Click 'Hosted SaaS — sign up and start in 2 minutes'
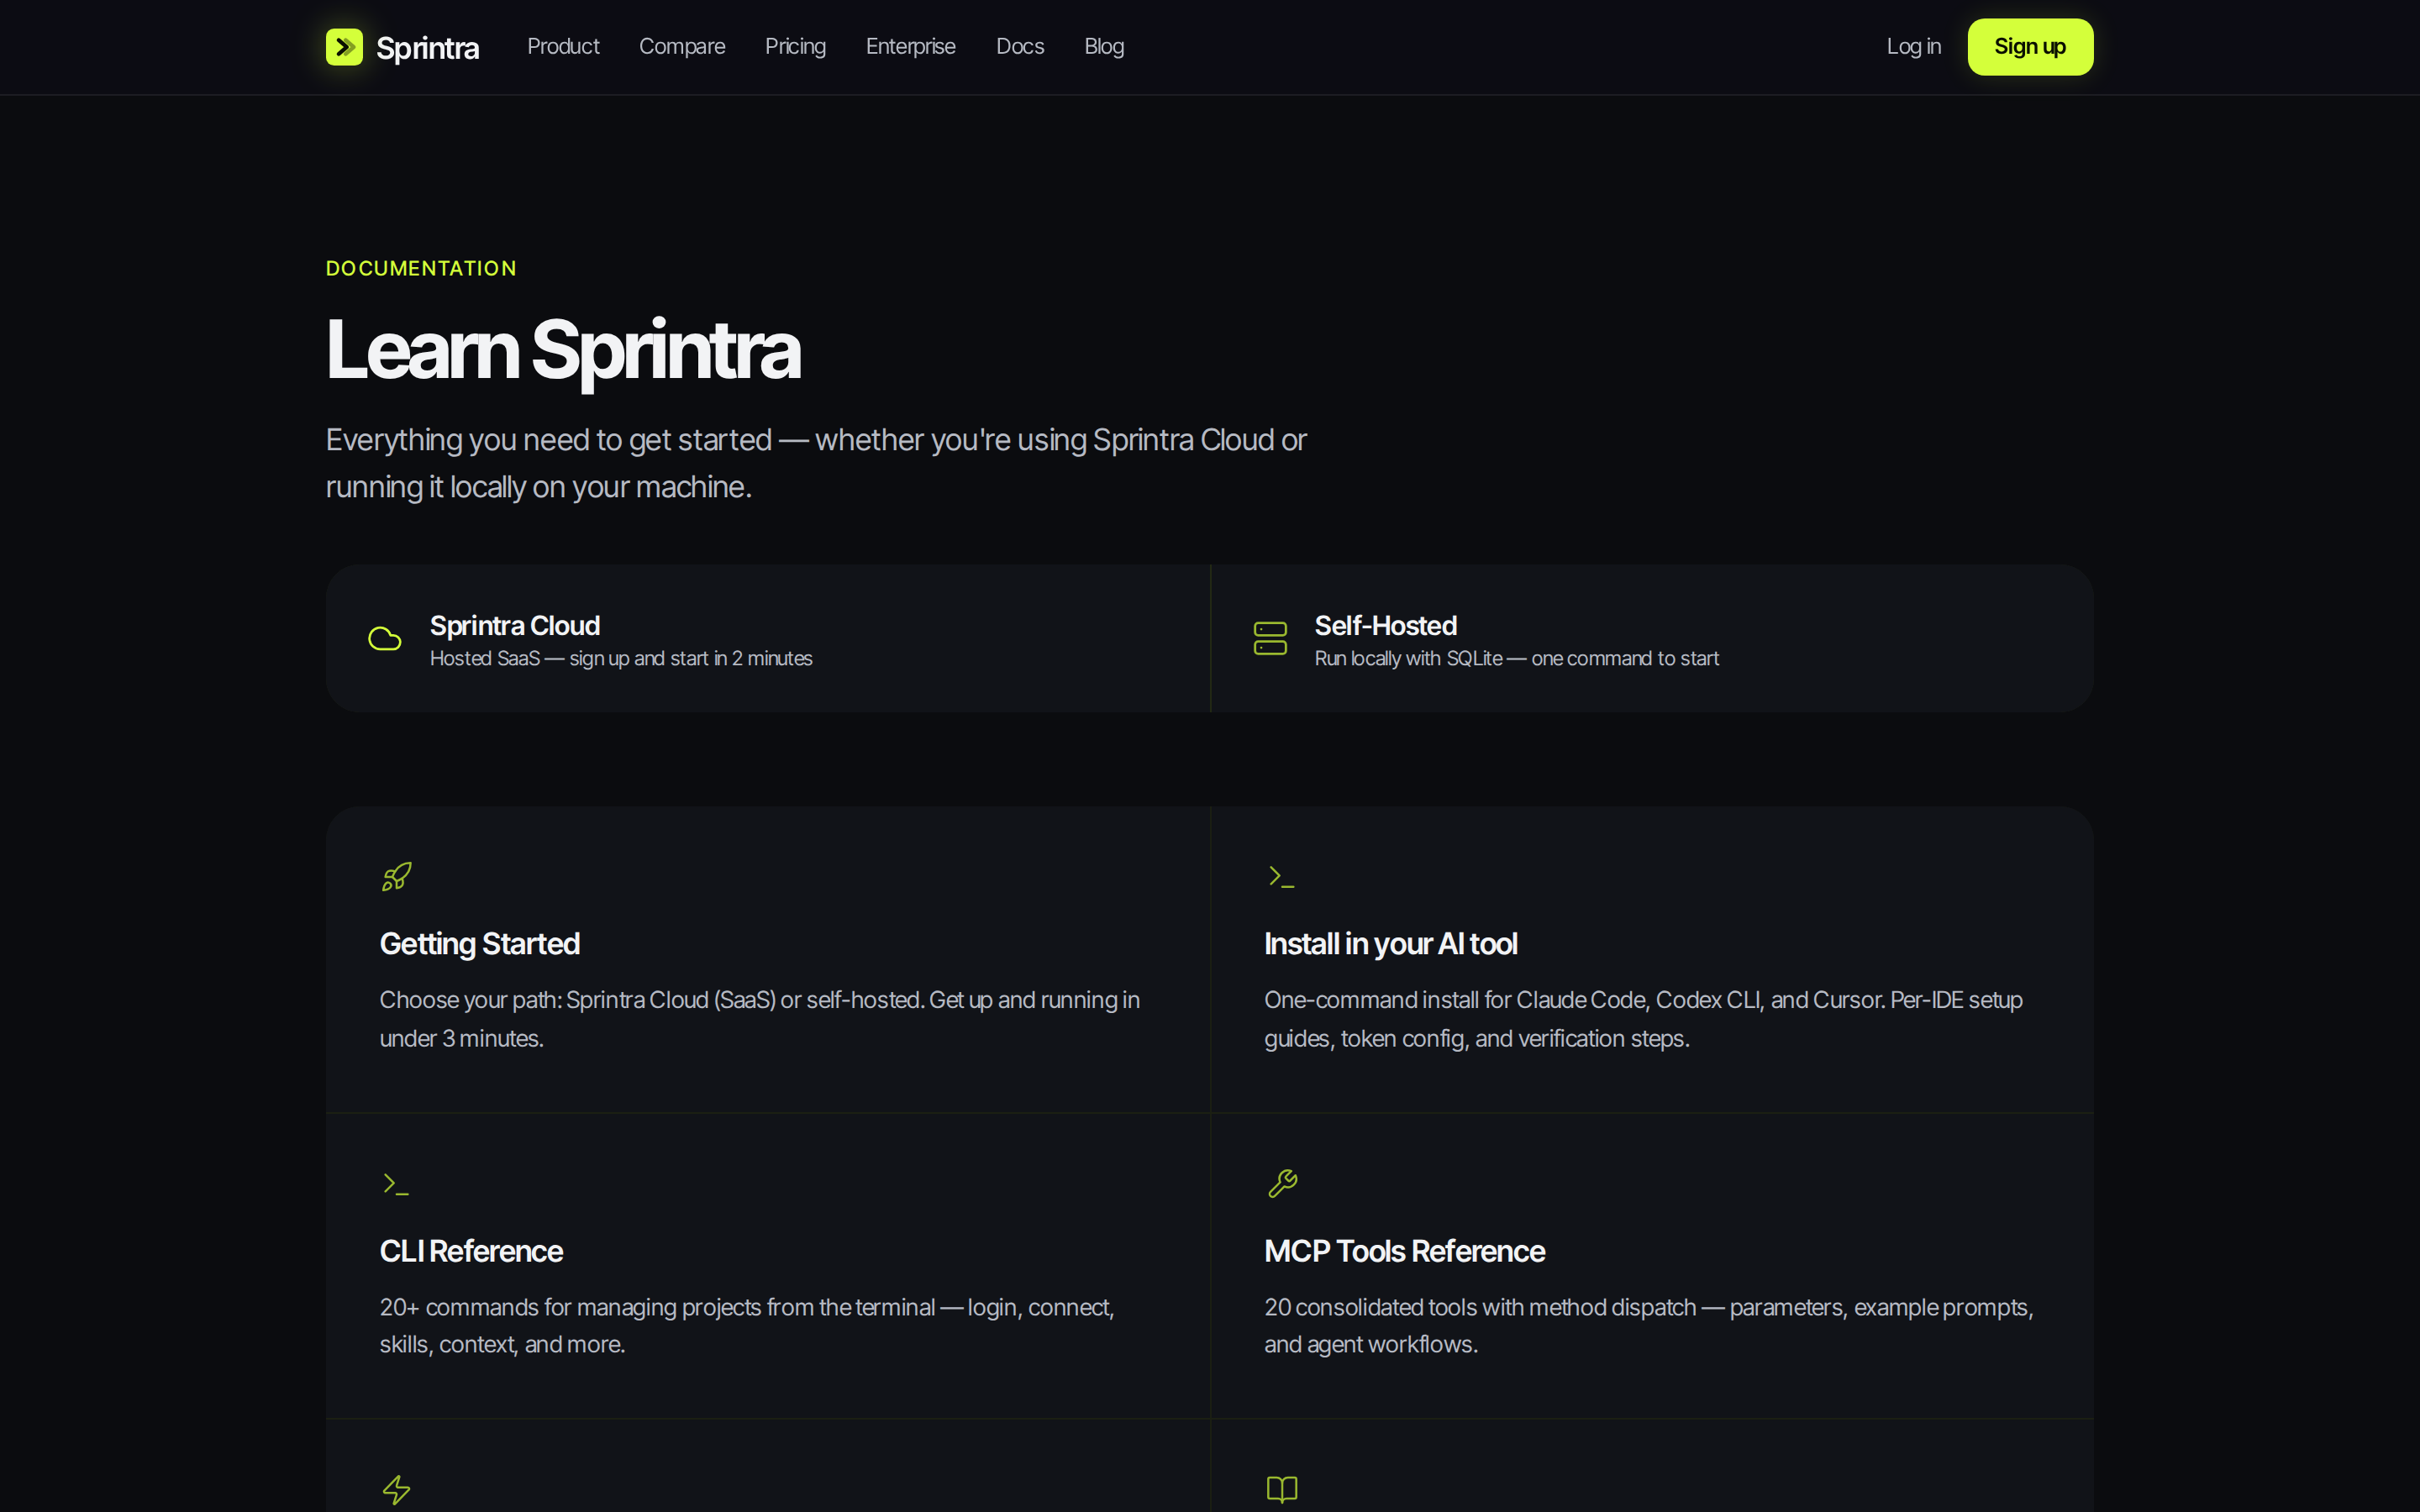This screenshot has height=1512, width=2420. [621, 659]
